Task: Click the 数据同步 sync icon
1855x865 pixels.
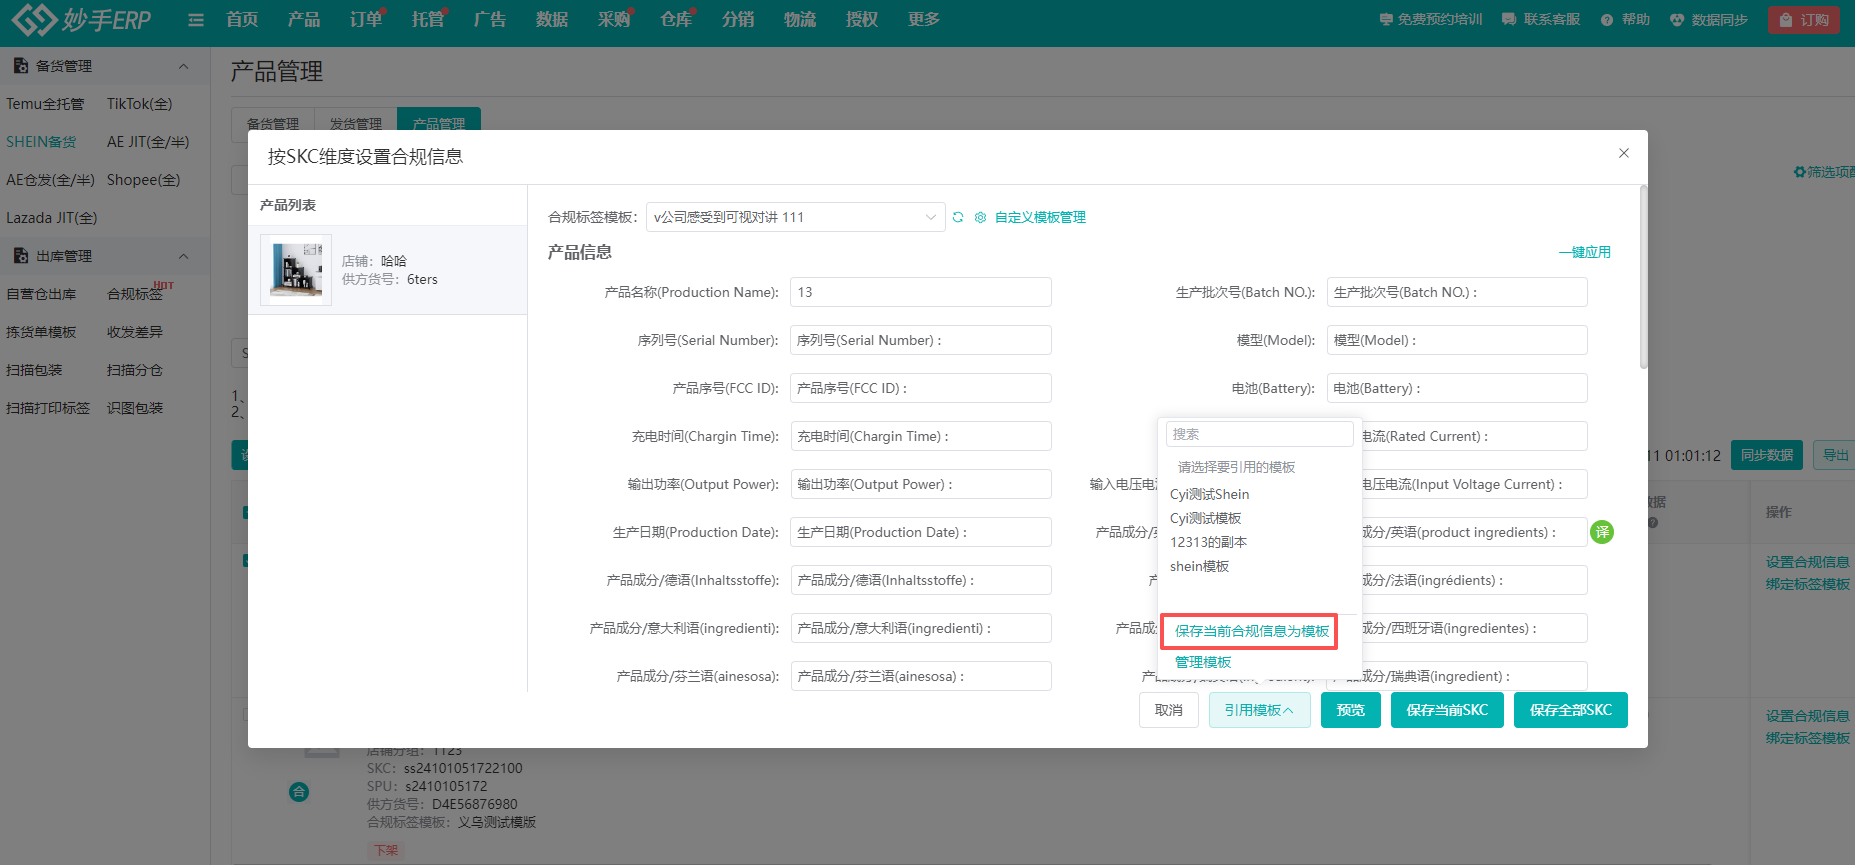Action: tap(1677, 20)
